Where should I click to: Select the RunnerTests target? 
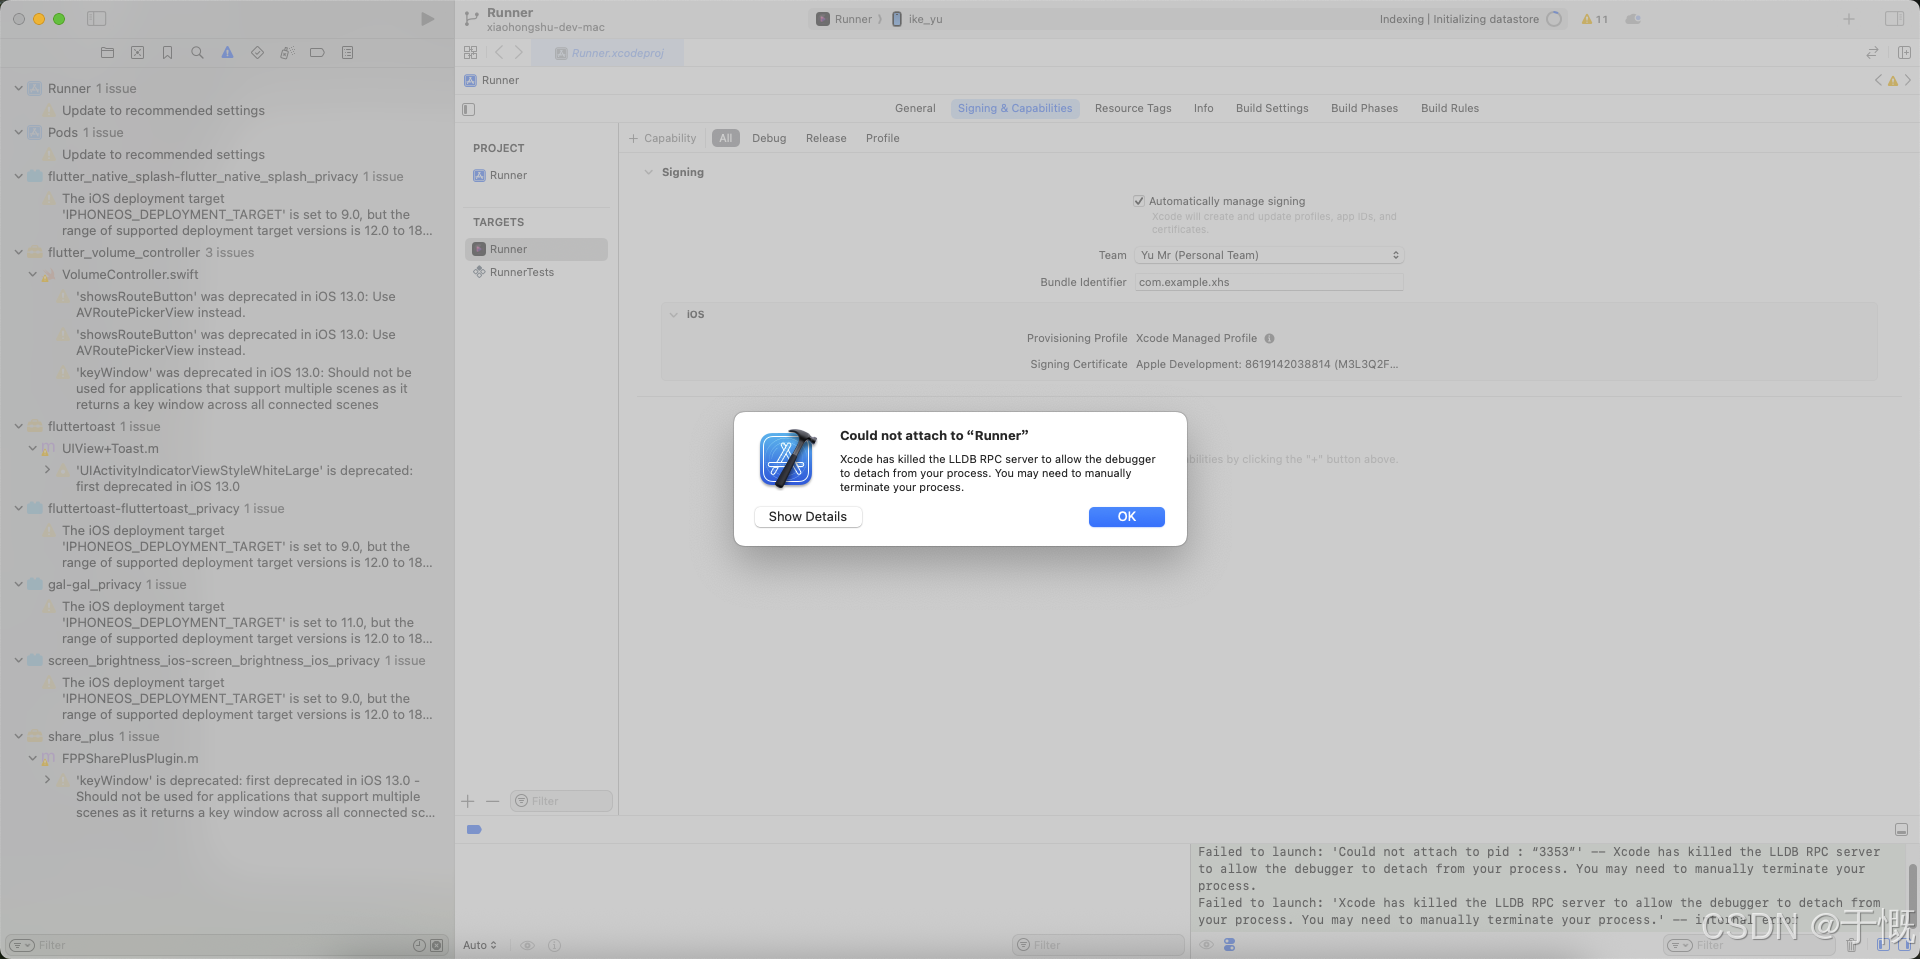point(536,272)
